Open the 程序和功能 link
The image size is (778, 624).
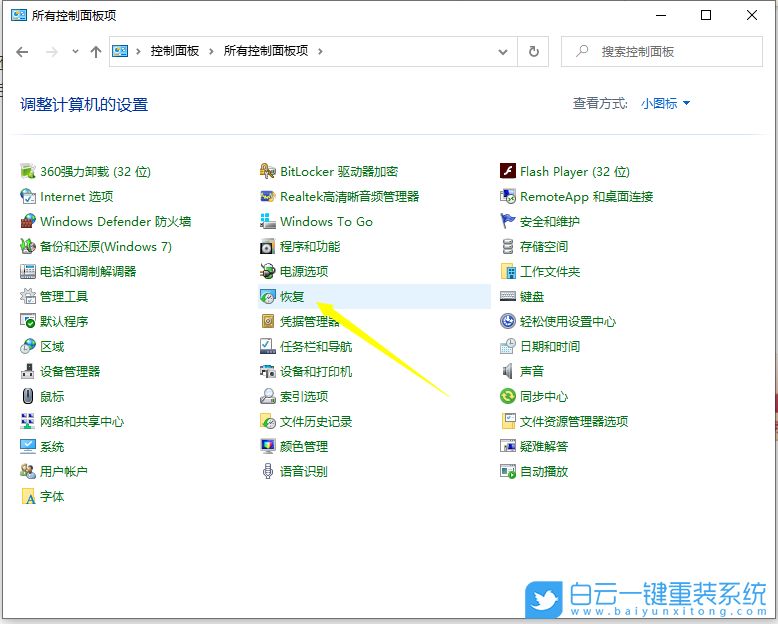[x=310, y=247]
